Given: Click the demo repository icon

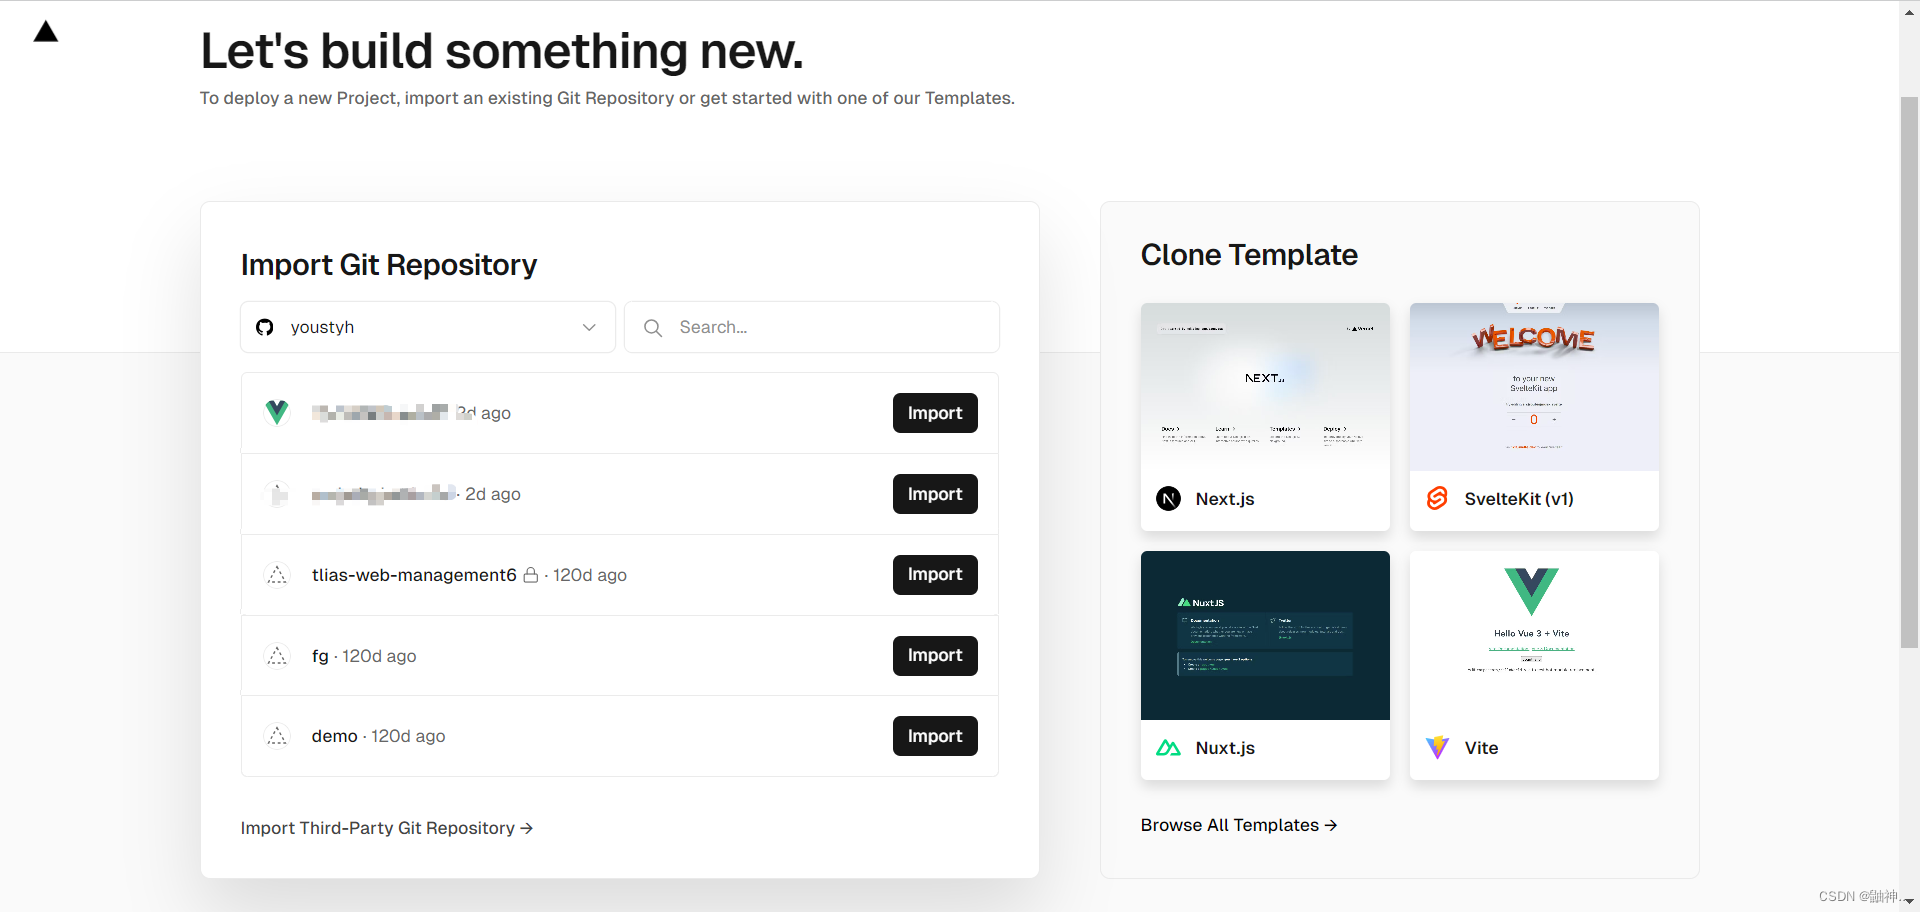Looking at the screenshot, I should tap(277, 736).
